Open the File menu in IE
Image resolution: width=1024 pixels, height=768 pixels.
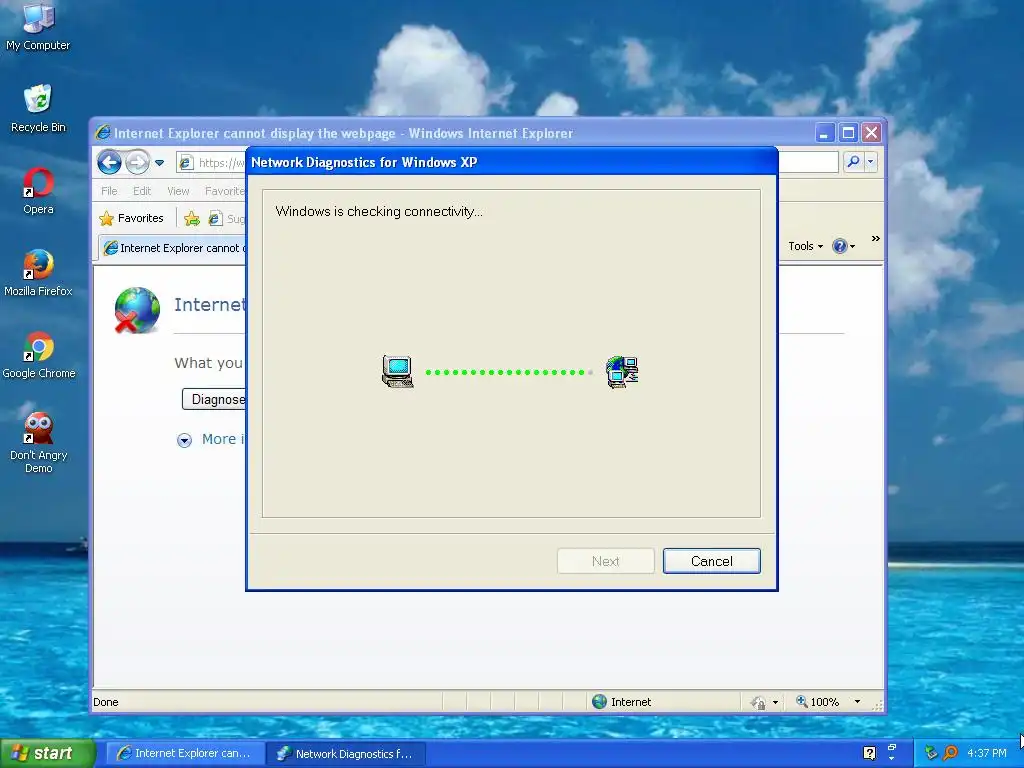coord(109,191)
